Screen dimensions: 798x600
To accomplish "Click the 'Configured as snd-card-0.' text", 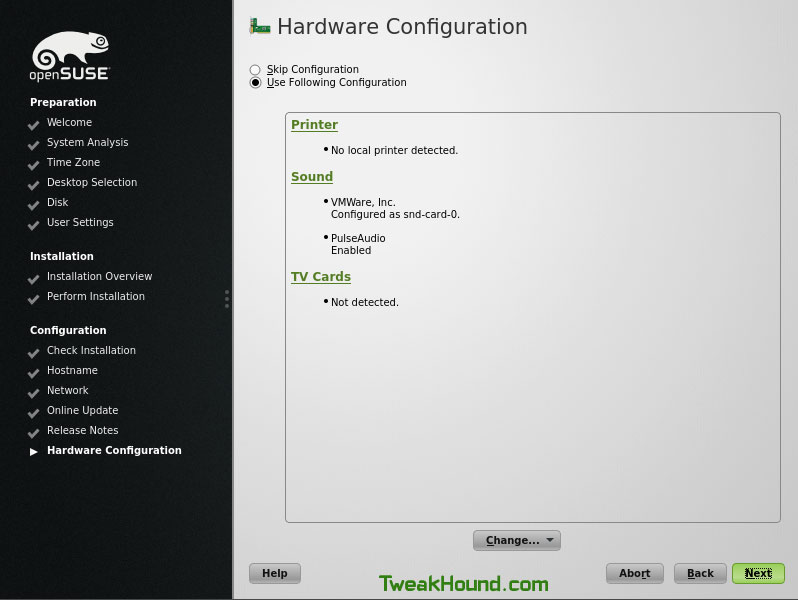I will (395, 214).
